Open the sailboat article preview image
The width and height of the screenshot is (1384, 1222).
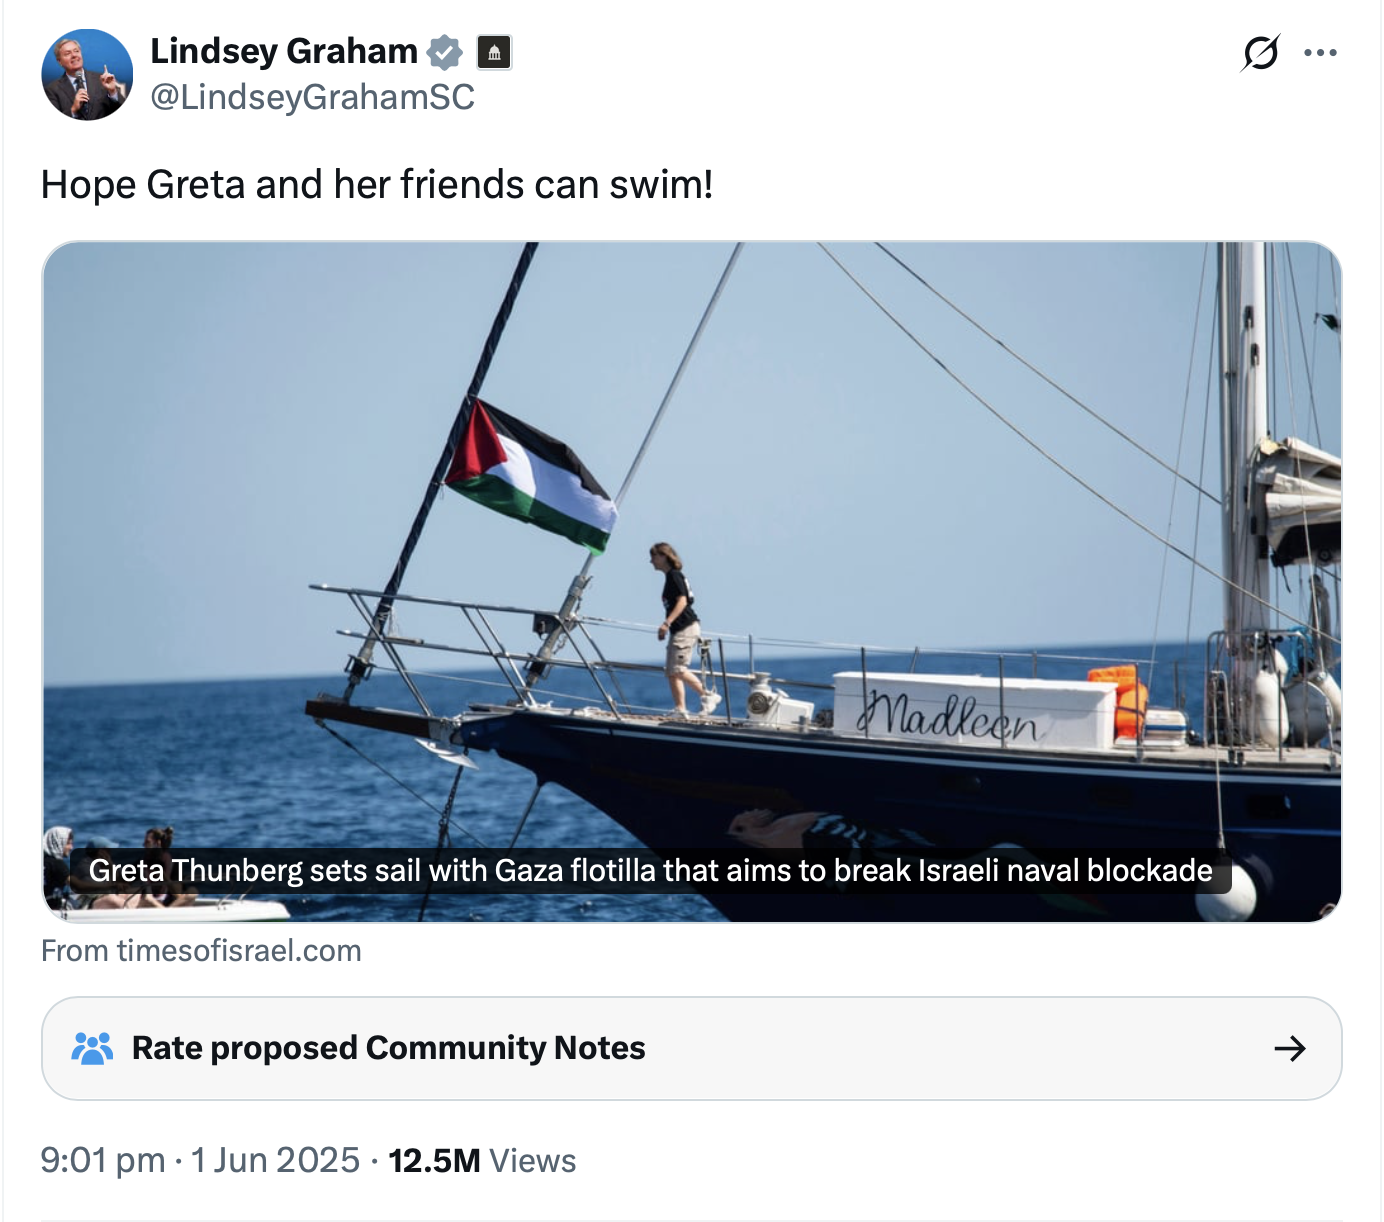(x=692, y=582)
